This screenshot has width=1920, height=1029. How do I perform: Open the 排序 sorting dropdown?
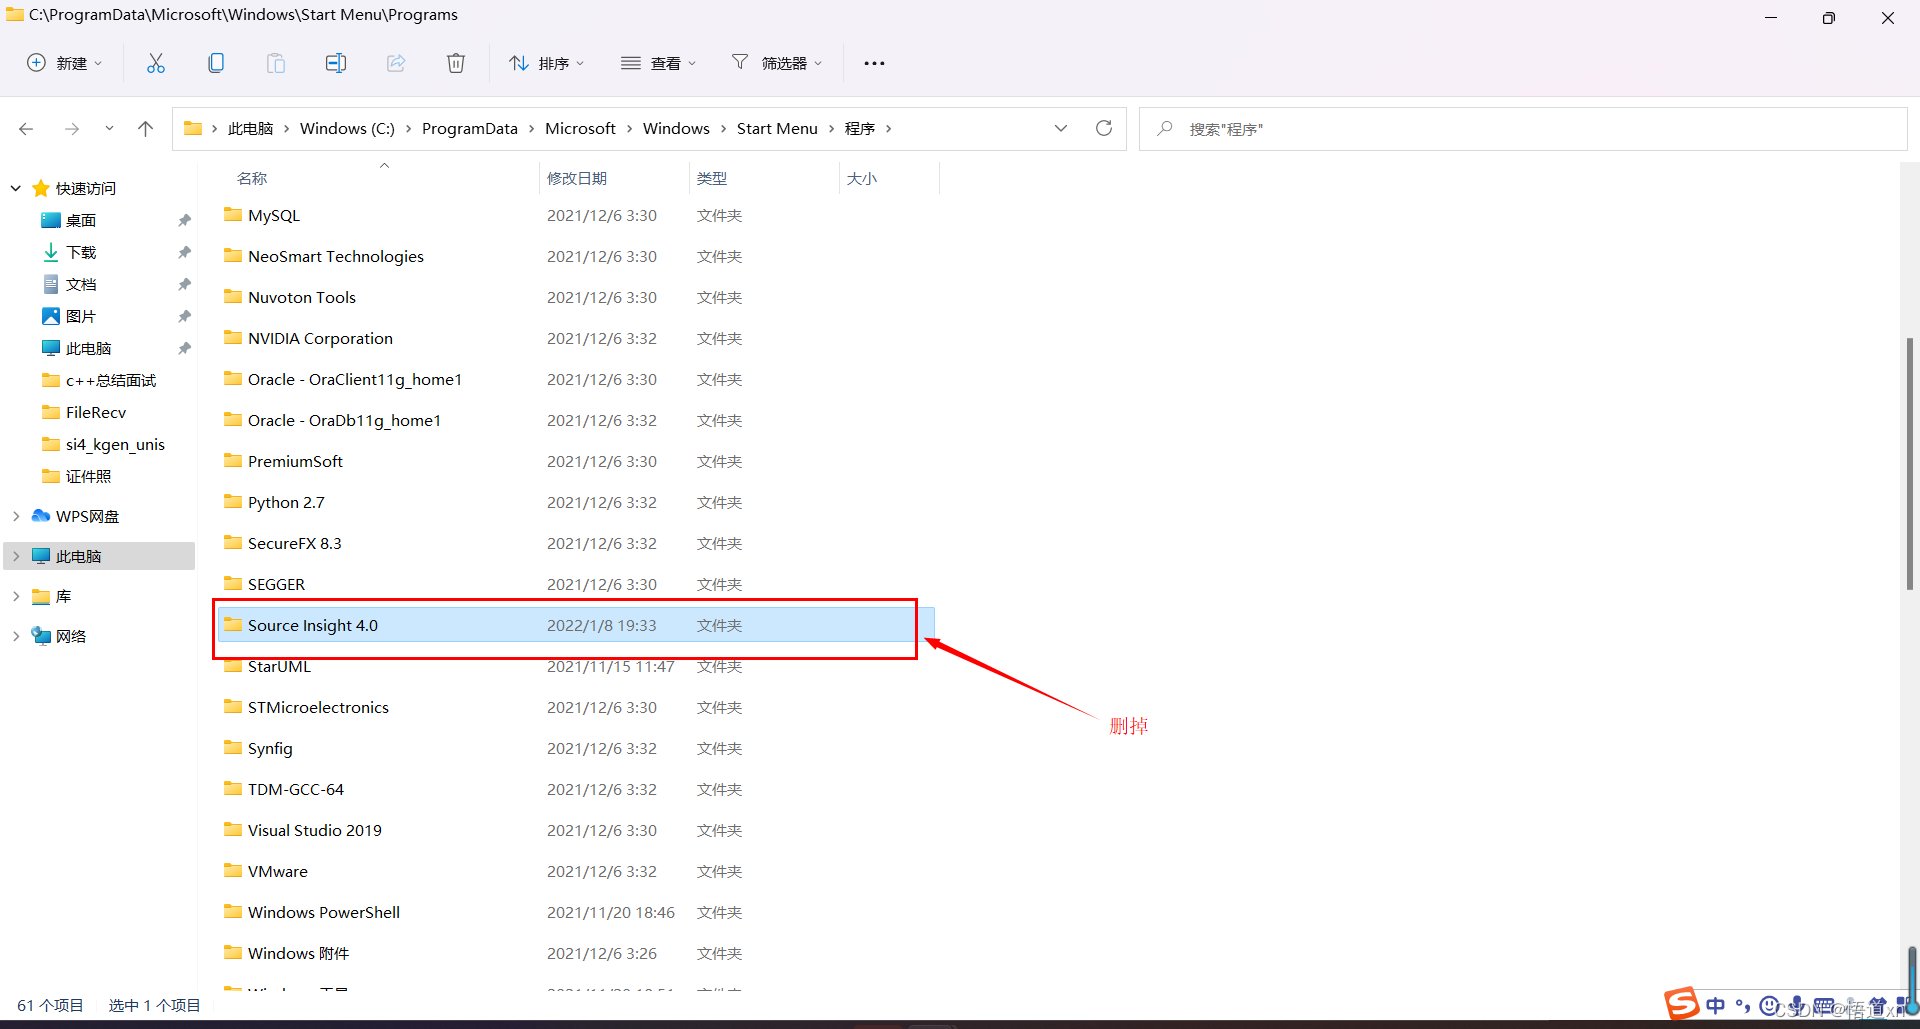(x=546, y=62)
